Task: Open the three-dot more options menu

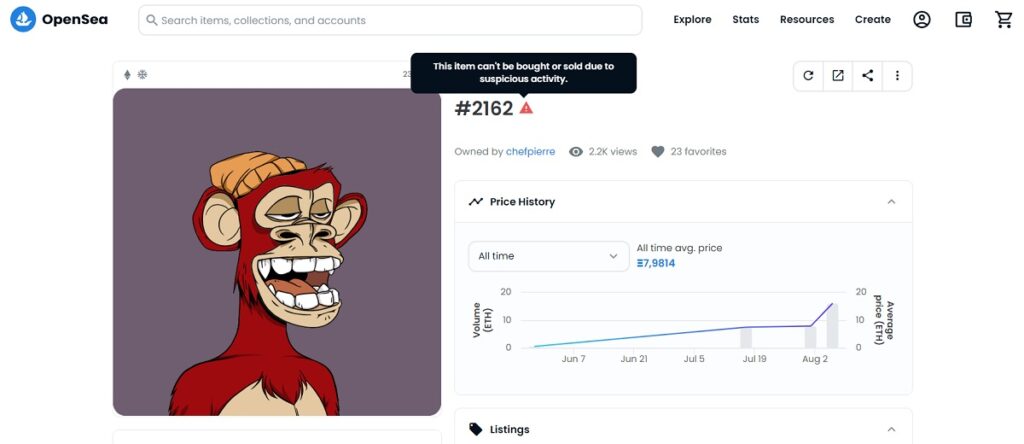Action: coord(897,76)
